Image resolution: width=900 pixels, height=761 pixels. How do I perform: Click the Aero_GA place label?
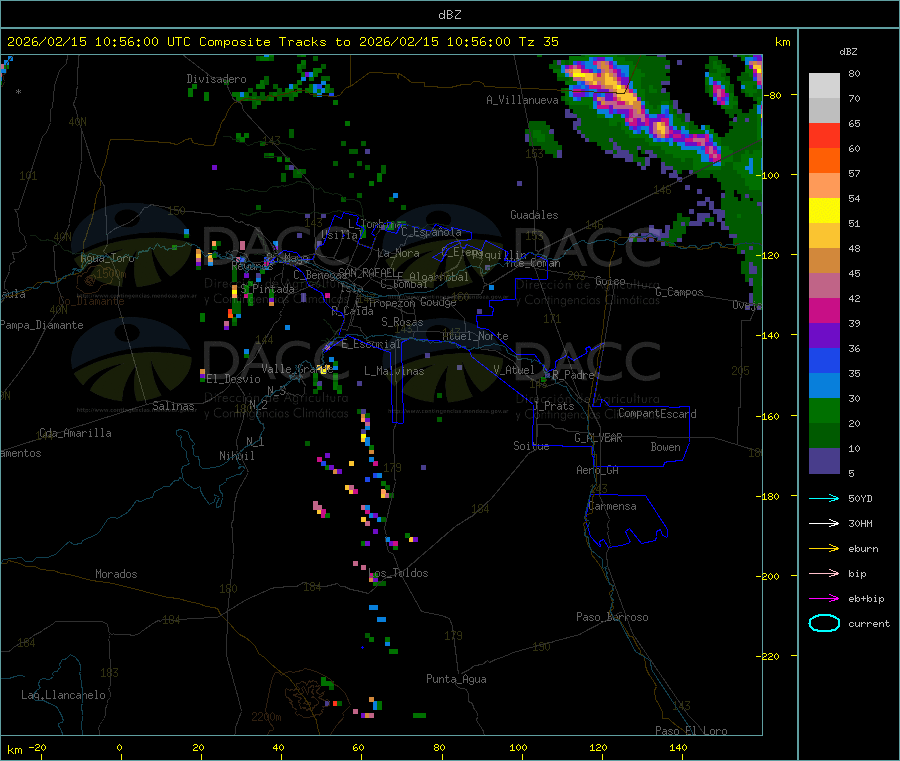click(x=598, y=470)
